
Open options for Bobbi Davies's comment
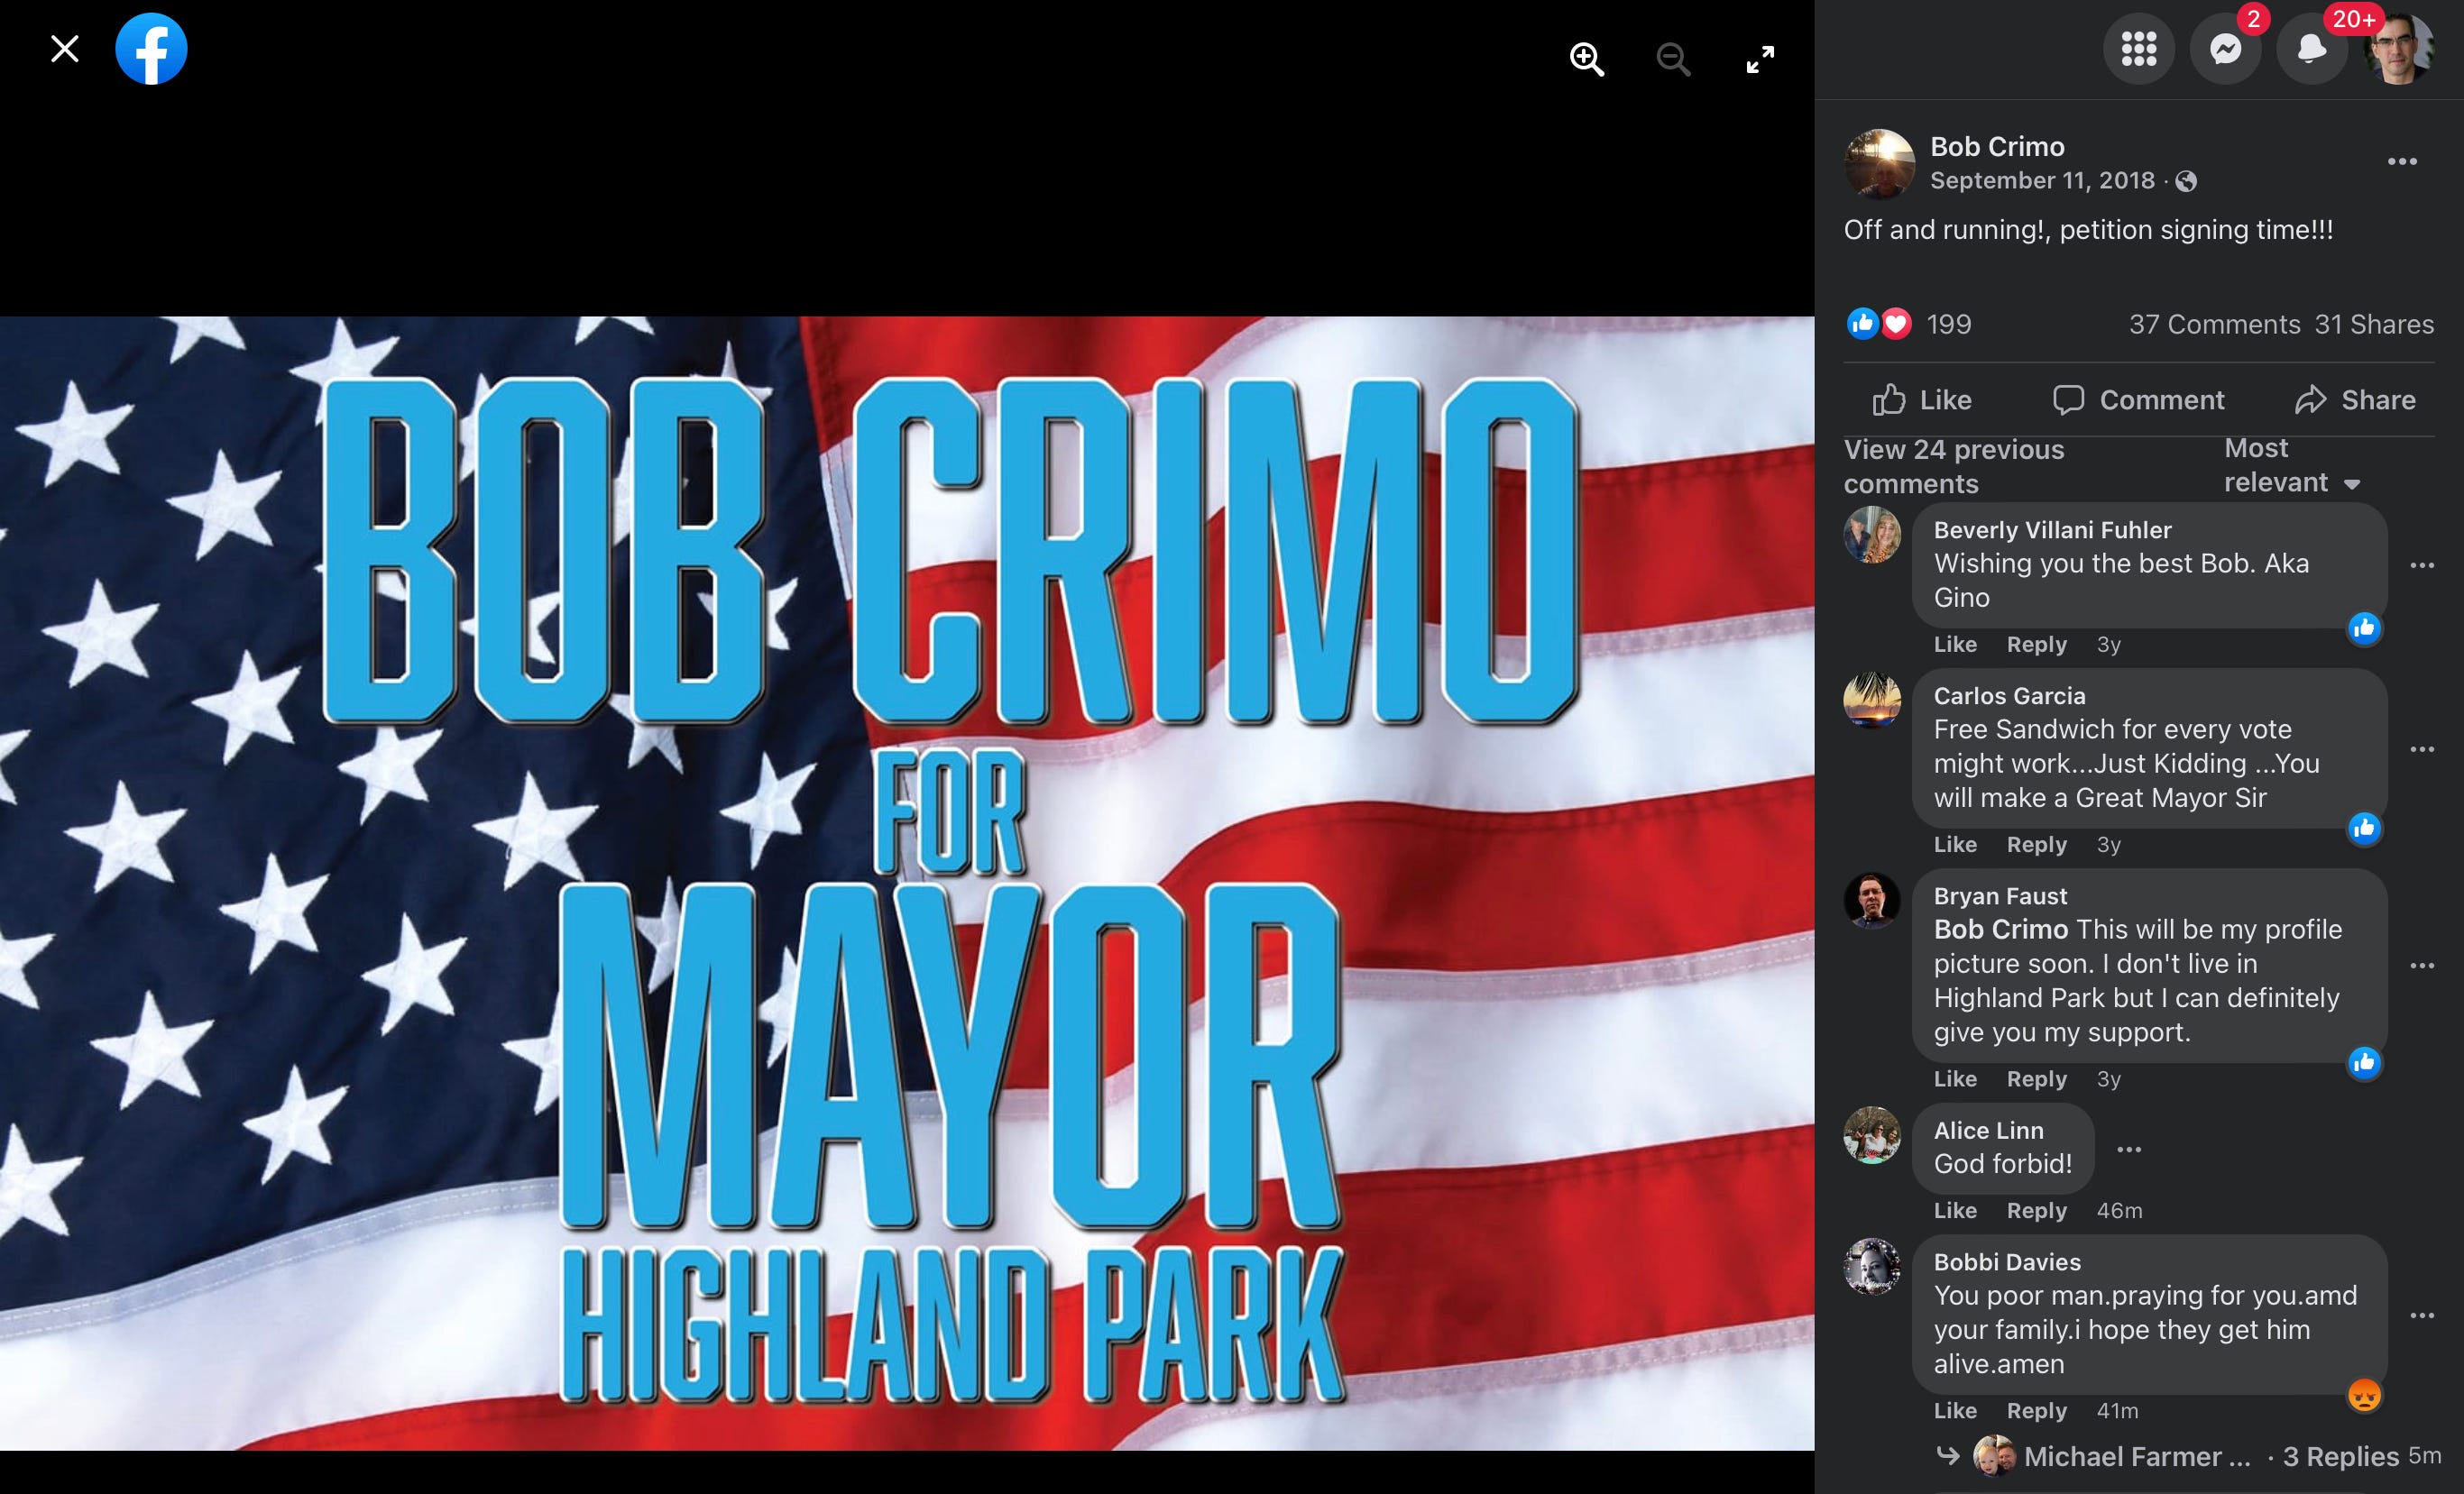pos(2422,1315)
